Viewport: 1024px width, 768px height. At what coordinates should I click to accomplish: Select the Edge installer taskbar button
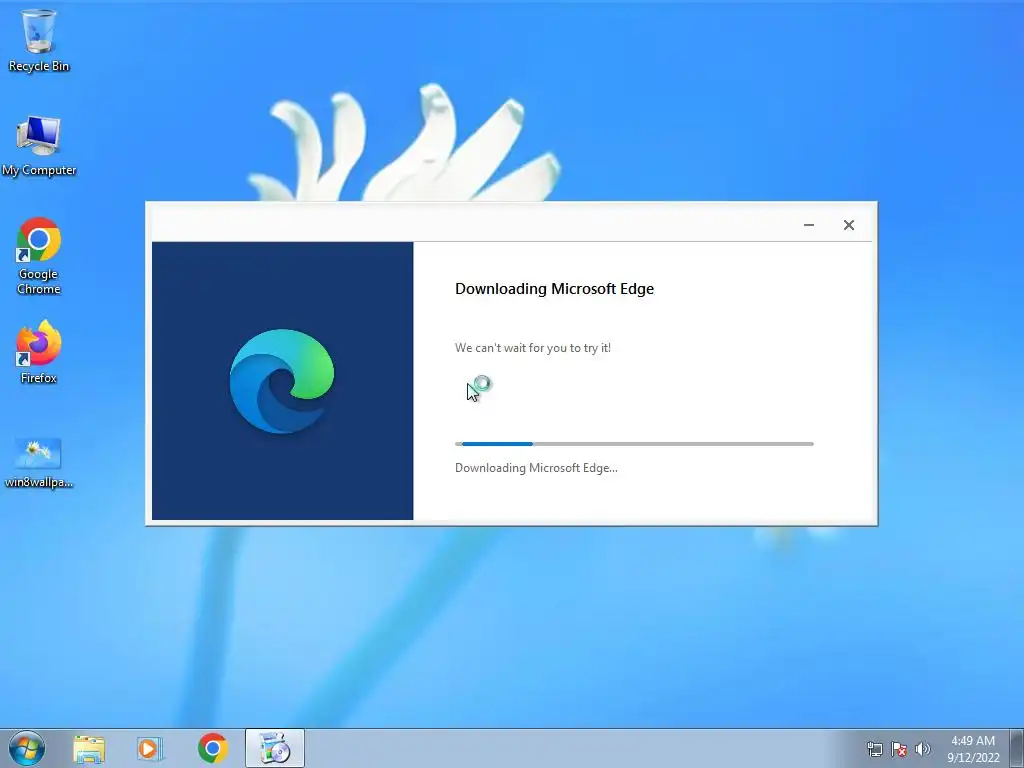pyautogui.click(x=275, y=748)
